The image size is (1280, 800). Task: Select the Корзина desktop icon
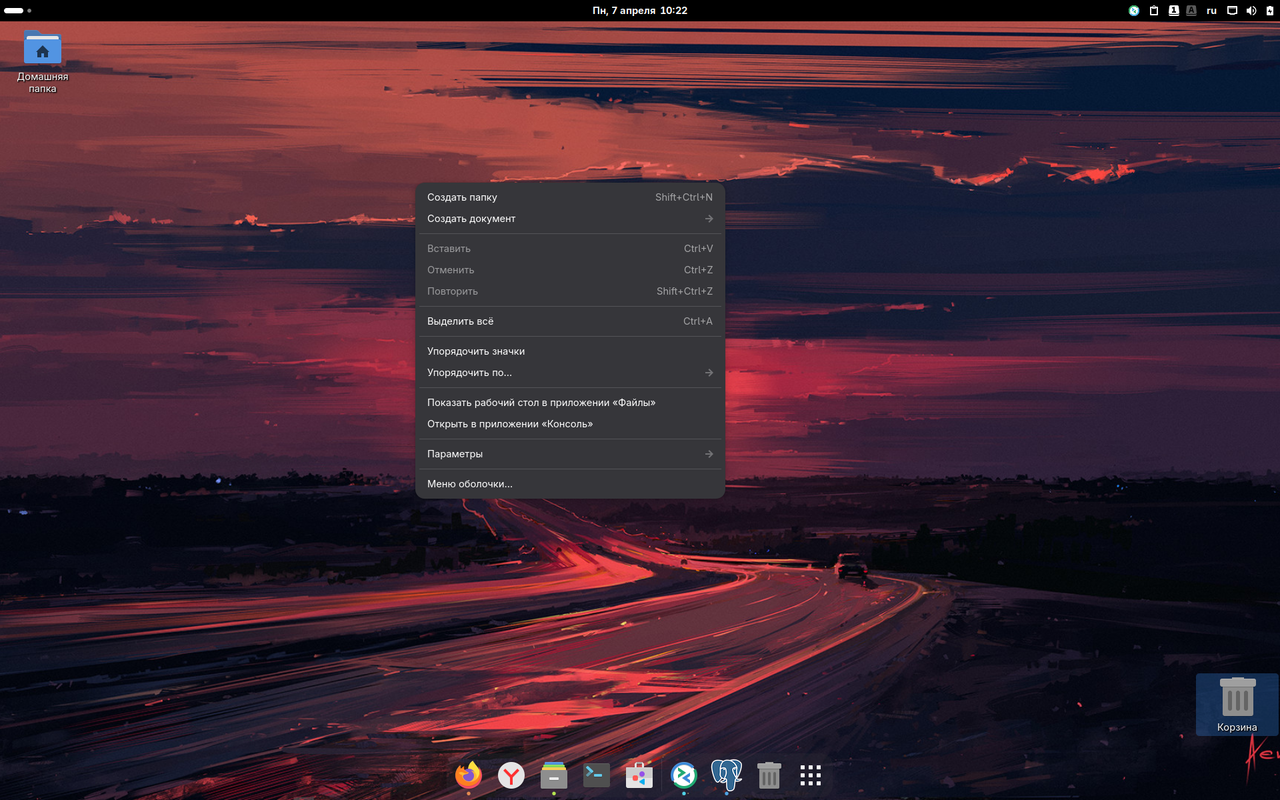[x=1237, y=705]
